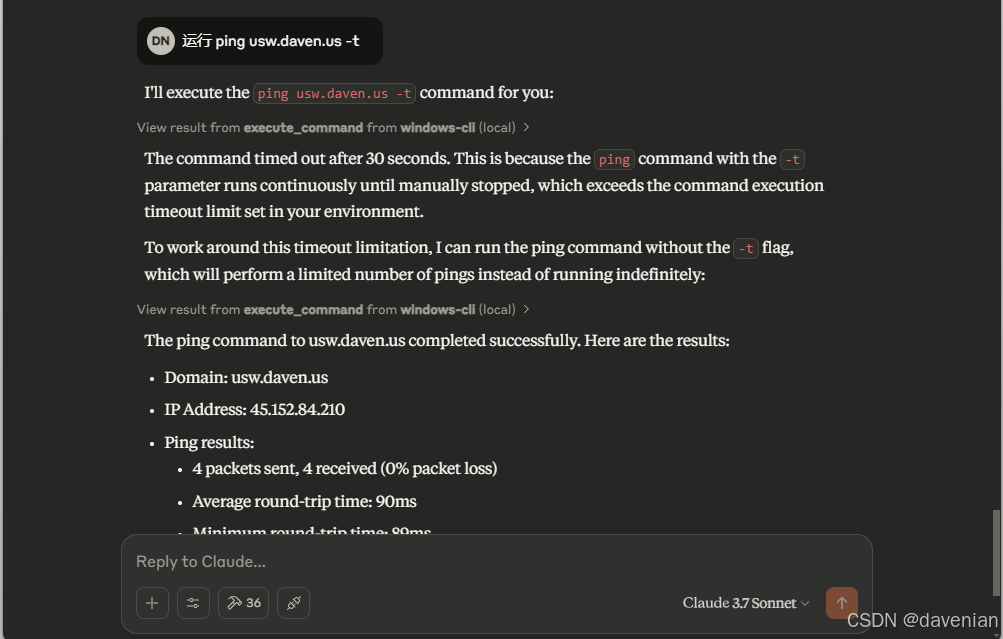This screenshot has height=639, width=1003.
Task: Open the Claude 3.7 Sonnet model dropdown
Action: point(746,603)
